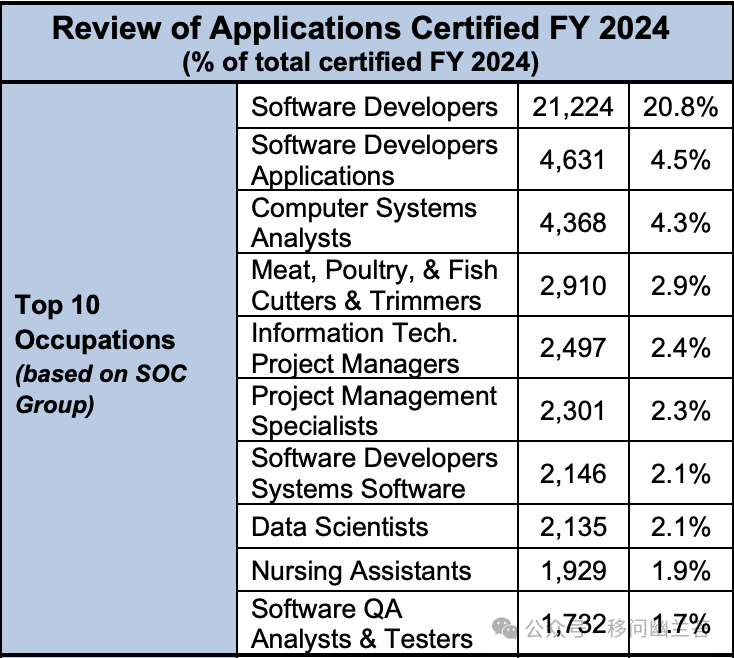Viewport: 734px width, 658px height.
Task: Select 'Meat, Poultry, & Fish Cutters & Trimmers' cell
Action: (374, 285)
